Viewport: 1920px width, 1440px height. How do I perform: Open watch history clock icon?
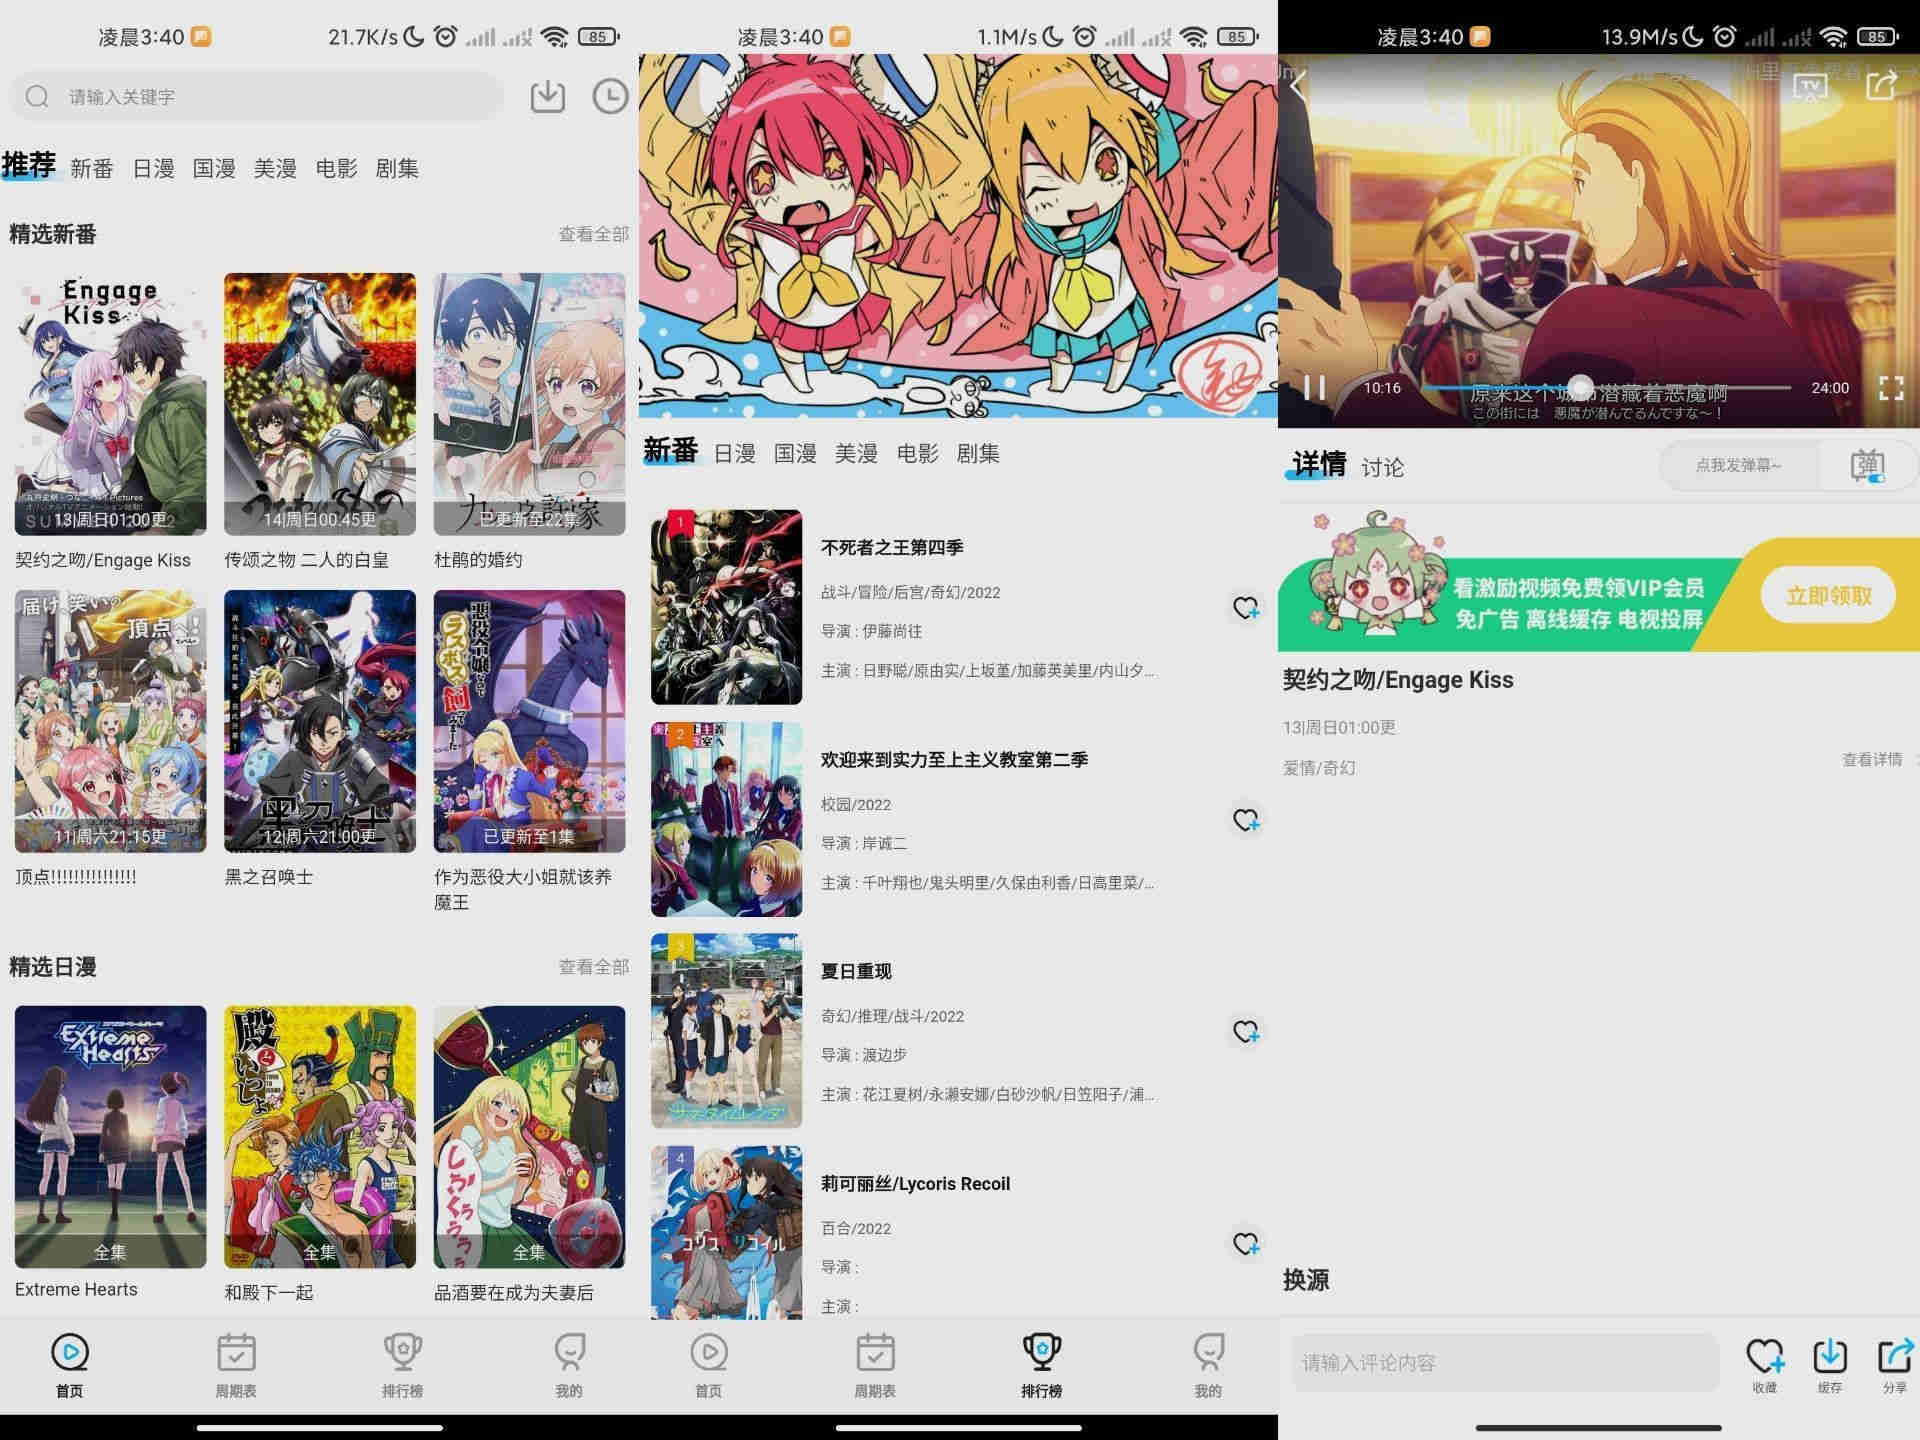610,96
